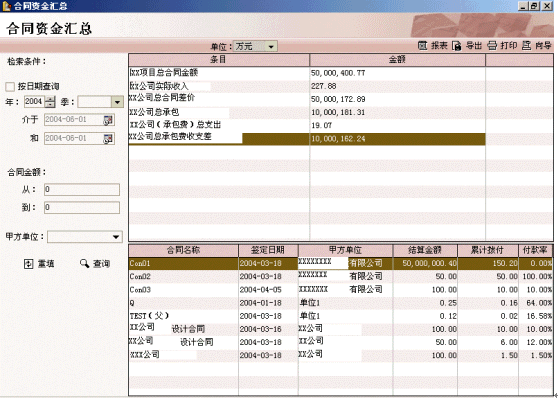Click the payment rate 1.50%
Viewport: 558px width, 398px height.
pos(541,355)
